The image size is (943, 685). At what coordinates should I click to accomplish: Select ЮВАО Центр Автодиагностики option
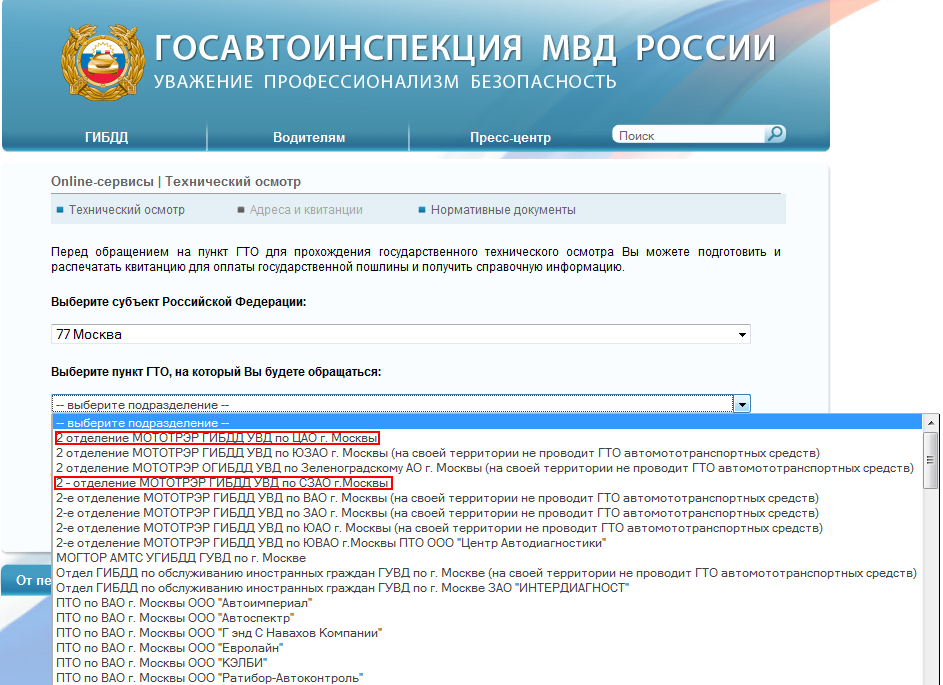(x=487, y=543)
